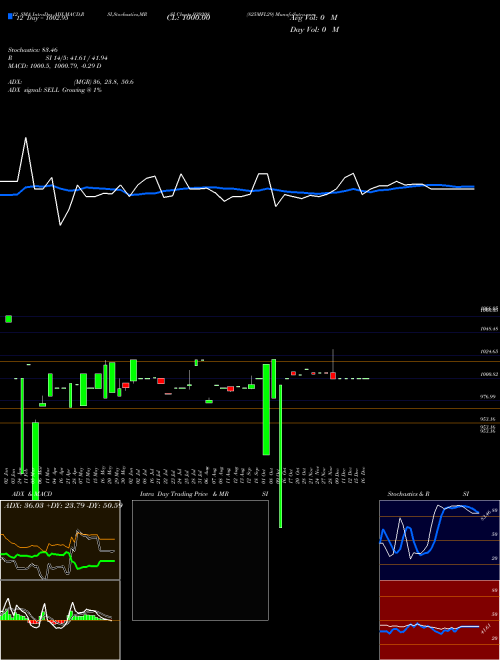The image size is (500, 660).
Task: Select the 'Avg Vol: 0 M' text
Action: (x=314, y=18)
